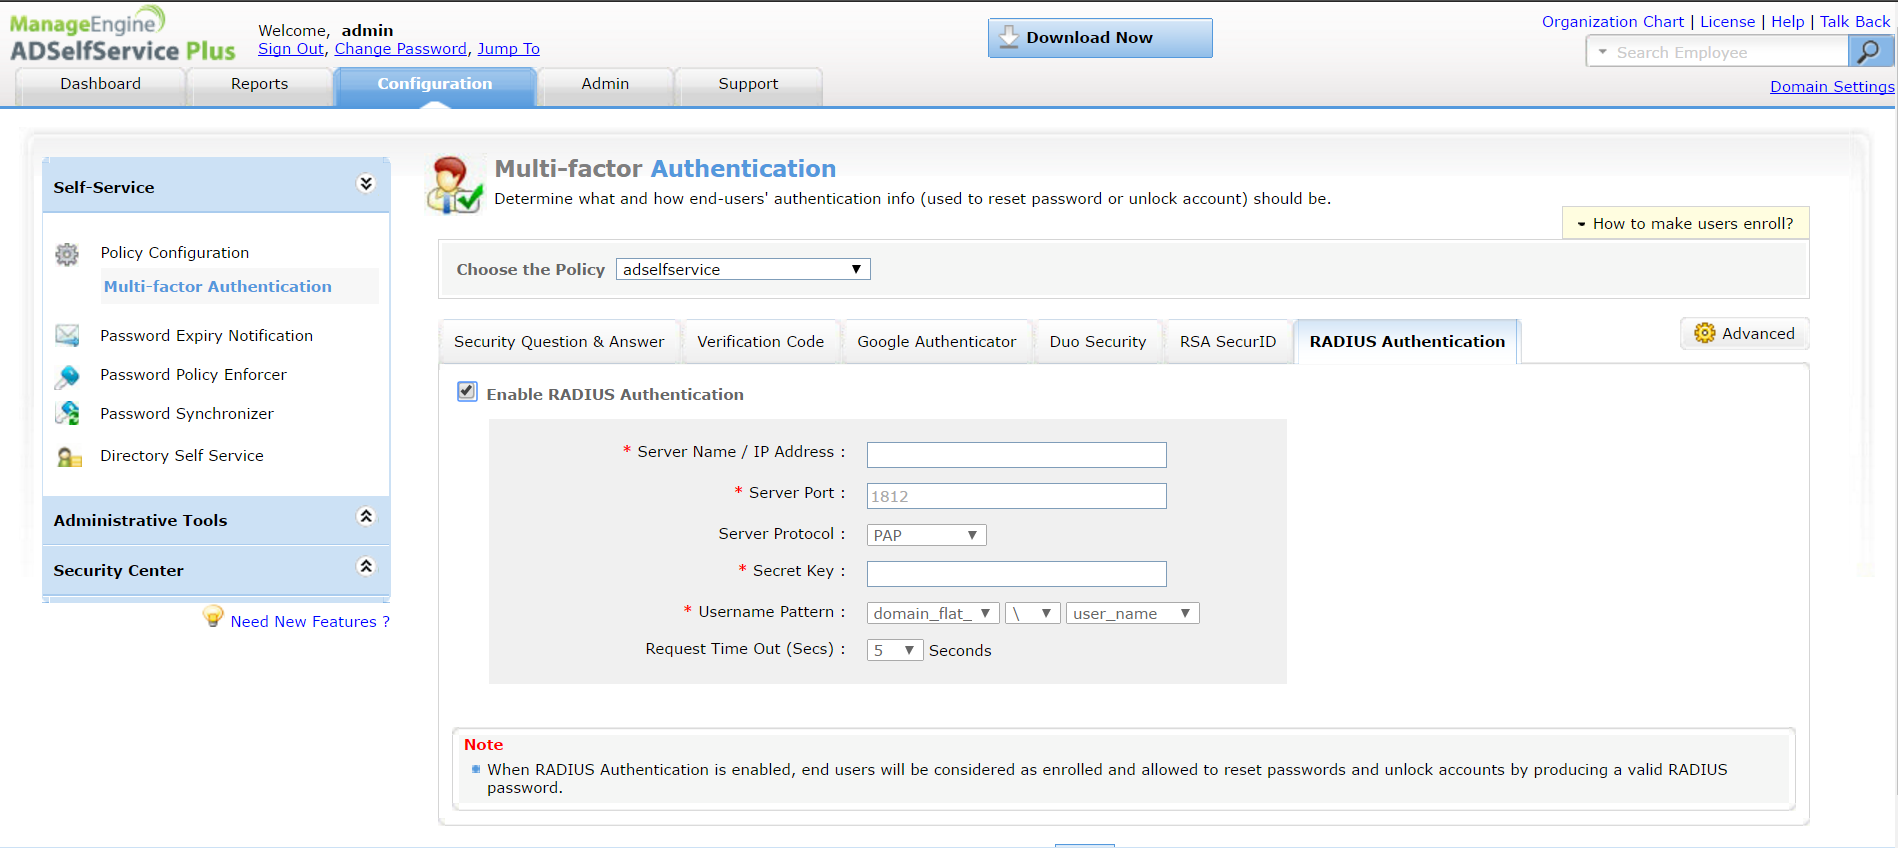
Task: Select the RSA SecurID tab
Action: pyautogui.click(x=1228, y=342)
